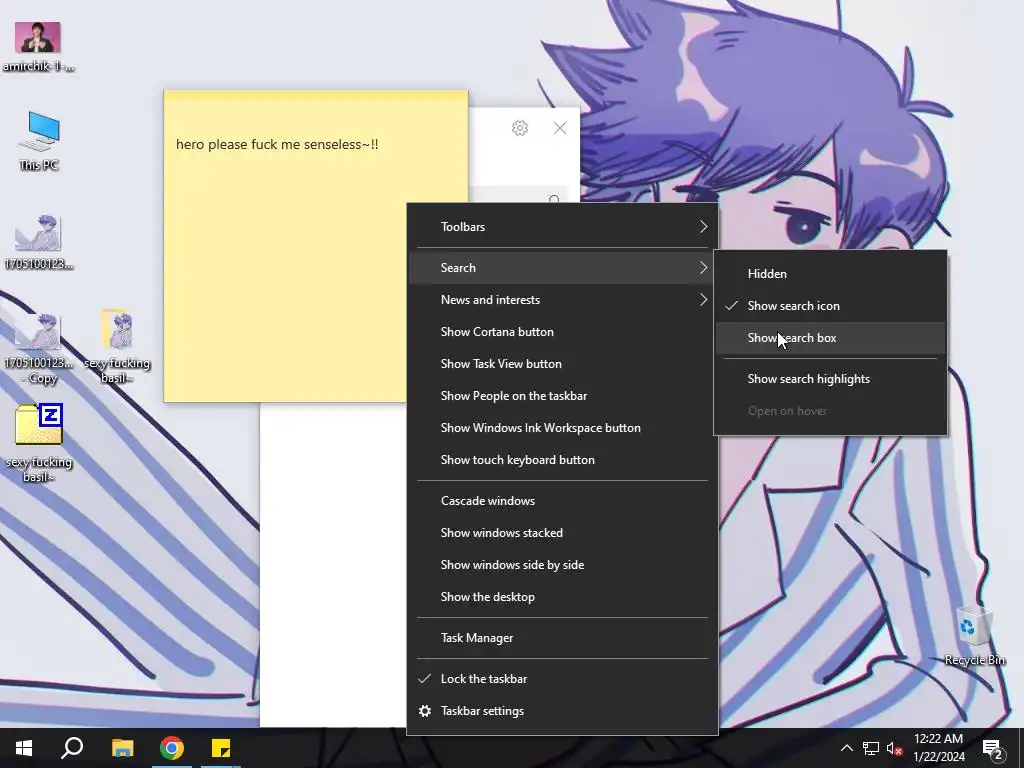Choose Cascade windows
Screen dimensions: 1024x768
point(562,501)
